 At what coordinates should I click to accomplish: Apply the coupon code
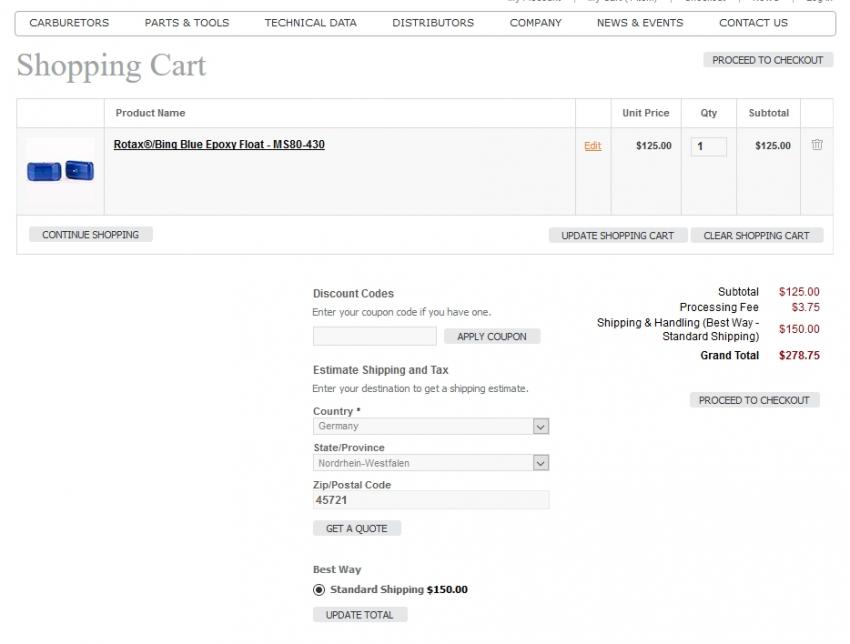pyautogui.click(x=492, y=337)
